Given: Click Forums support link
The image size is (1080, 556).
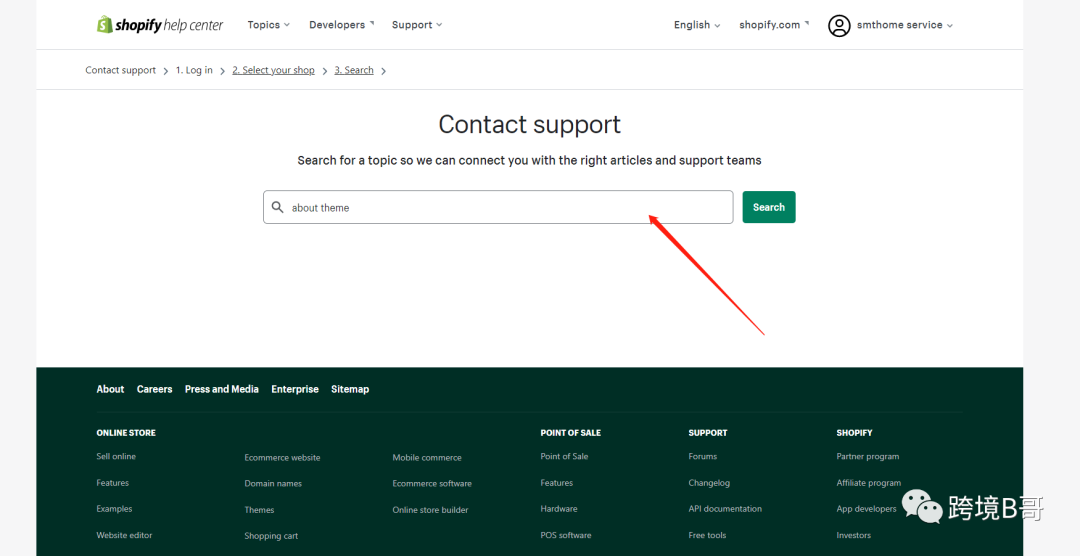Looking at the screenshot, I should 703,456.
